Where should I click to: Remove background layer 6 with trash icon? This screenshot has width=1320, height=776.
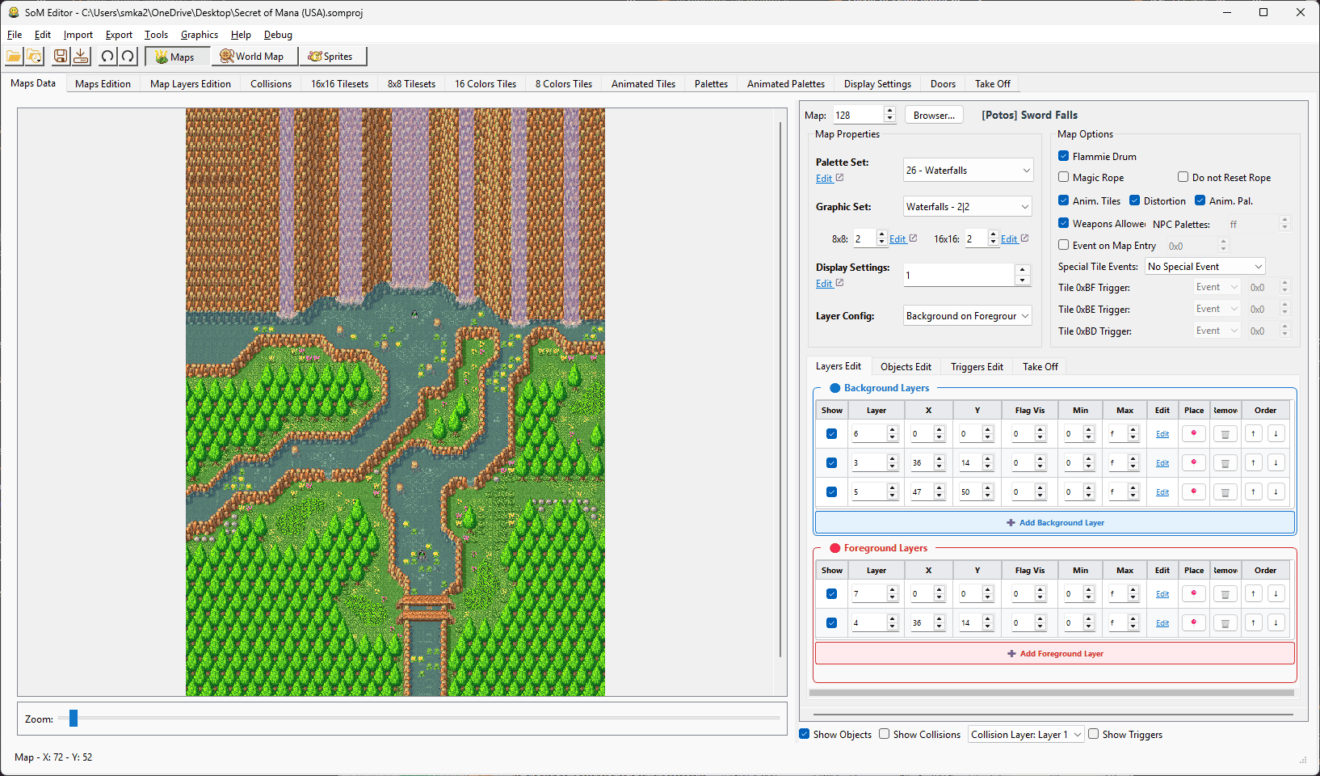pyautogui.click(x=1225, y=433)
